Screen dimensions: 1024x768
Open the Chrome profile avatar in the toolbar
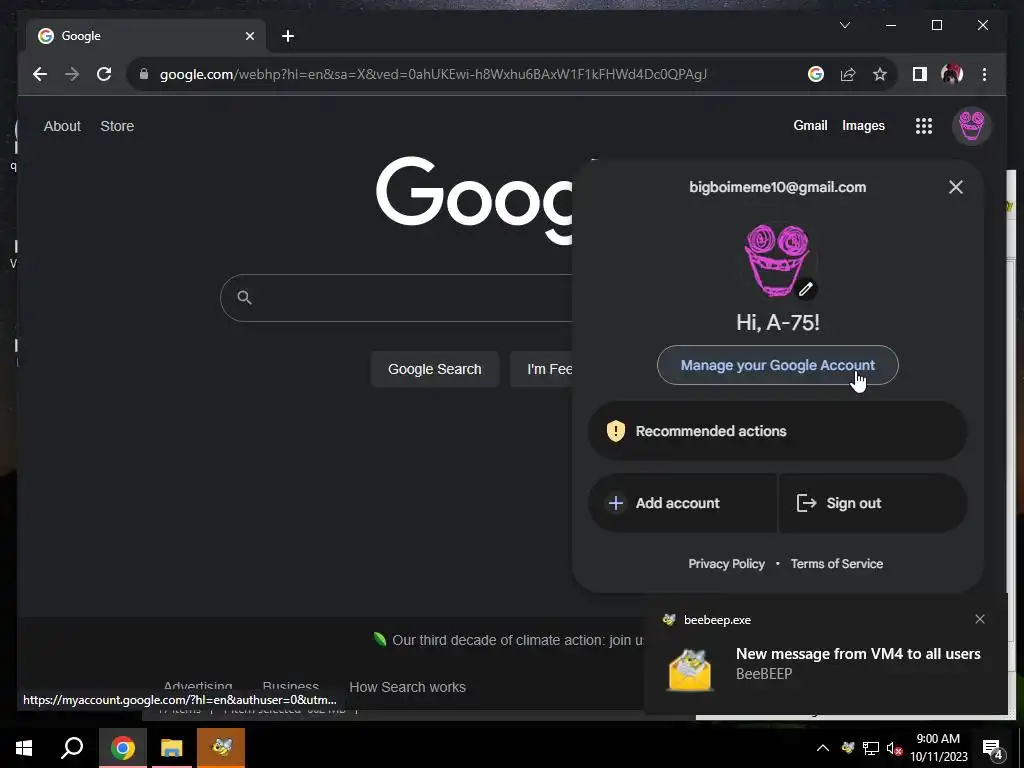pyautogui.click(x=952, y=74)
